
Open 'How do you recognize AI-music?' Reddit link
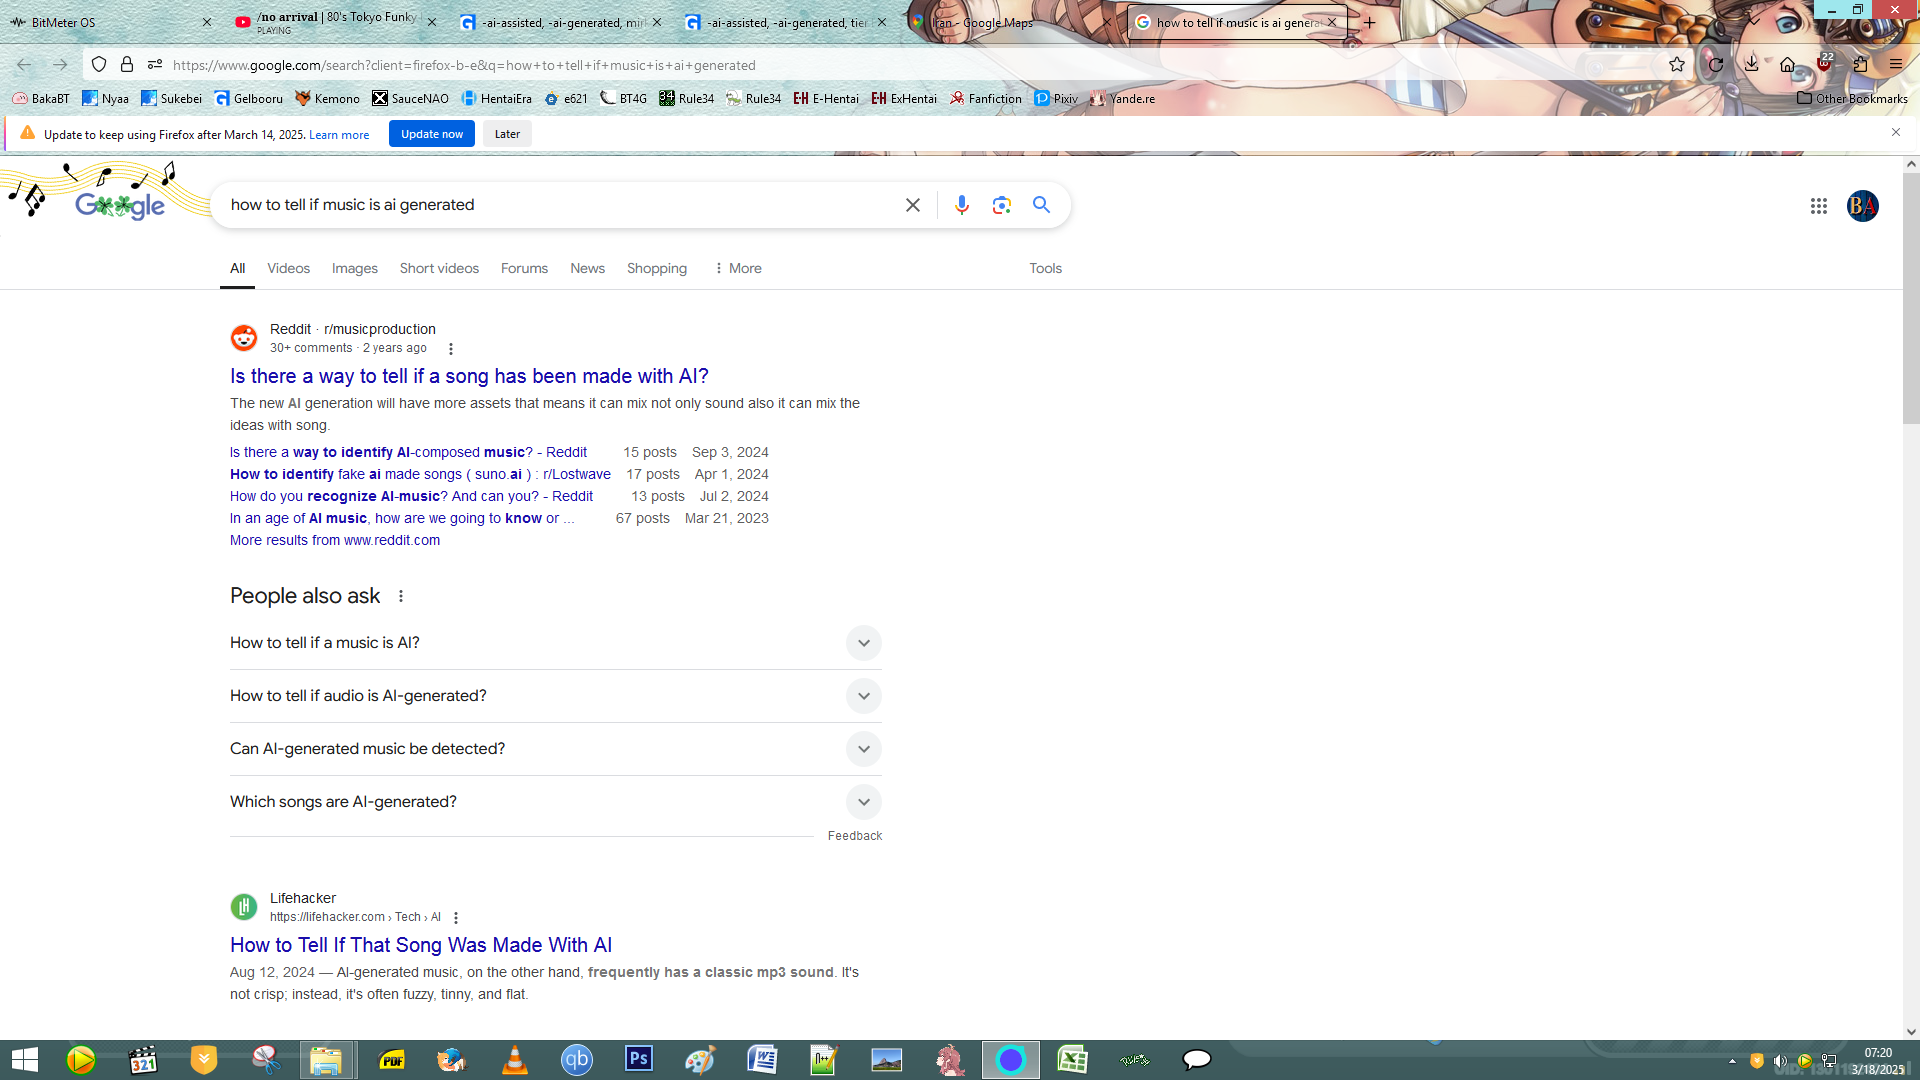(411, 496)
